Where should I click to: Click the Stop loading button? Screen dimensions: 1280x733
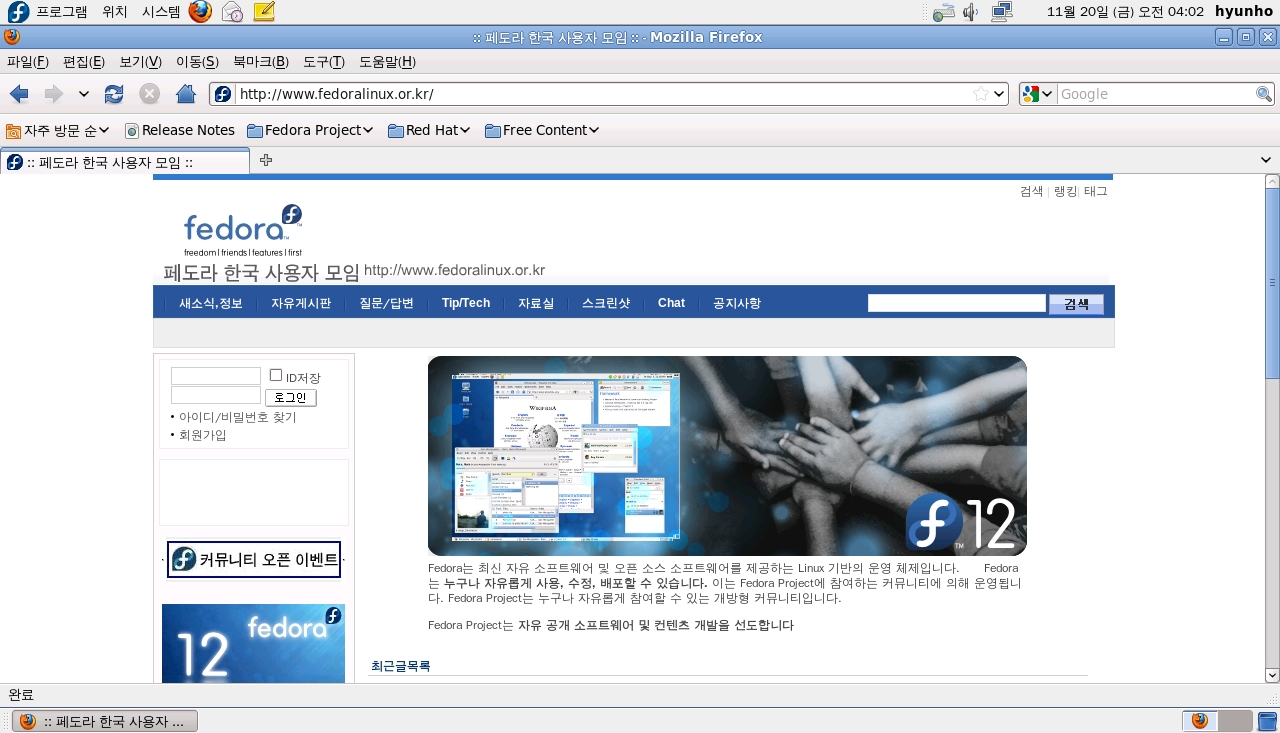[x=149, y=94]
